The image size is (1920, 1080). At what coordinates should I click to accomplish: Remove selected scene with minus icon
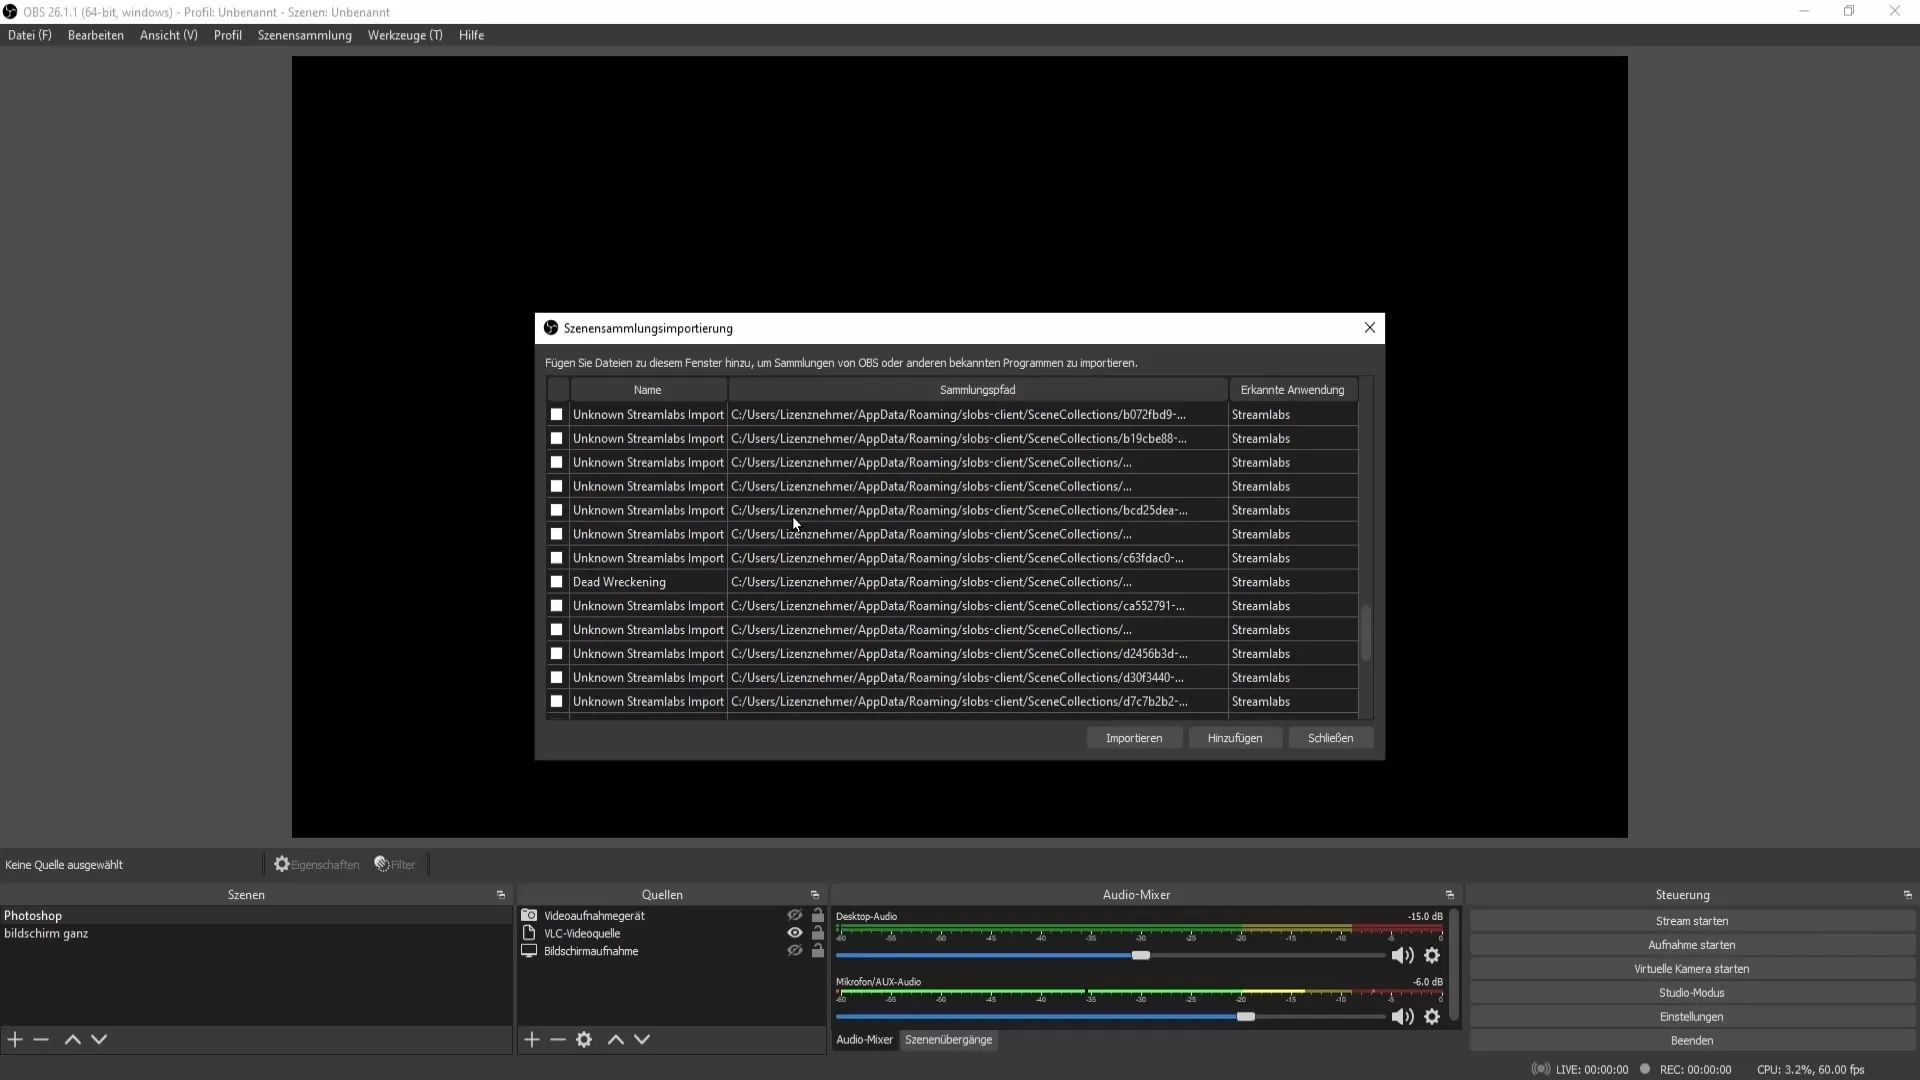pyautogui.click(x=41, y=1040)
